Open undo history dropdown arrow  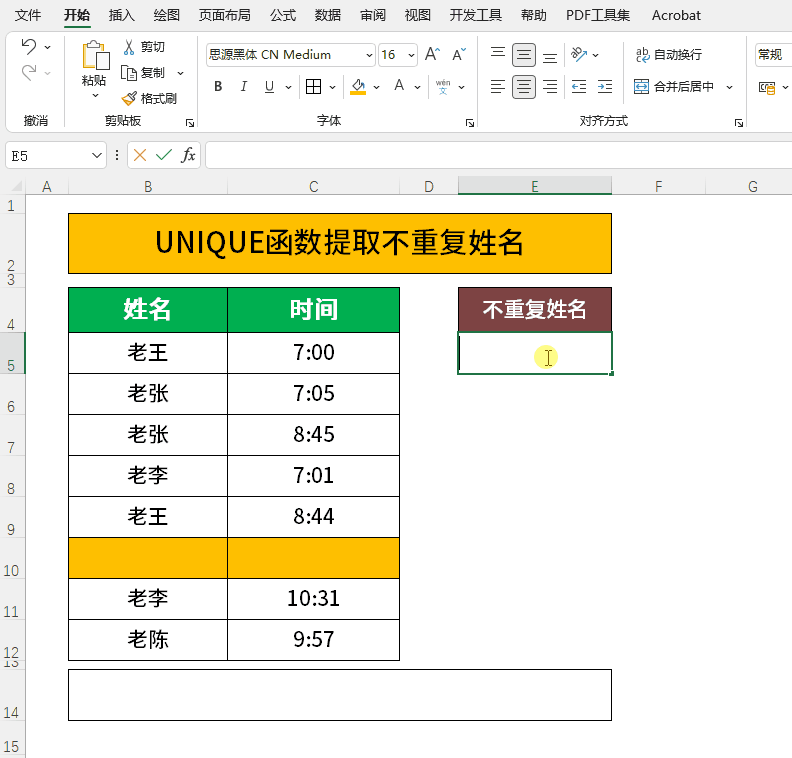point(47,47)
